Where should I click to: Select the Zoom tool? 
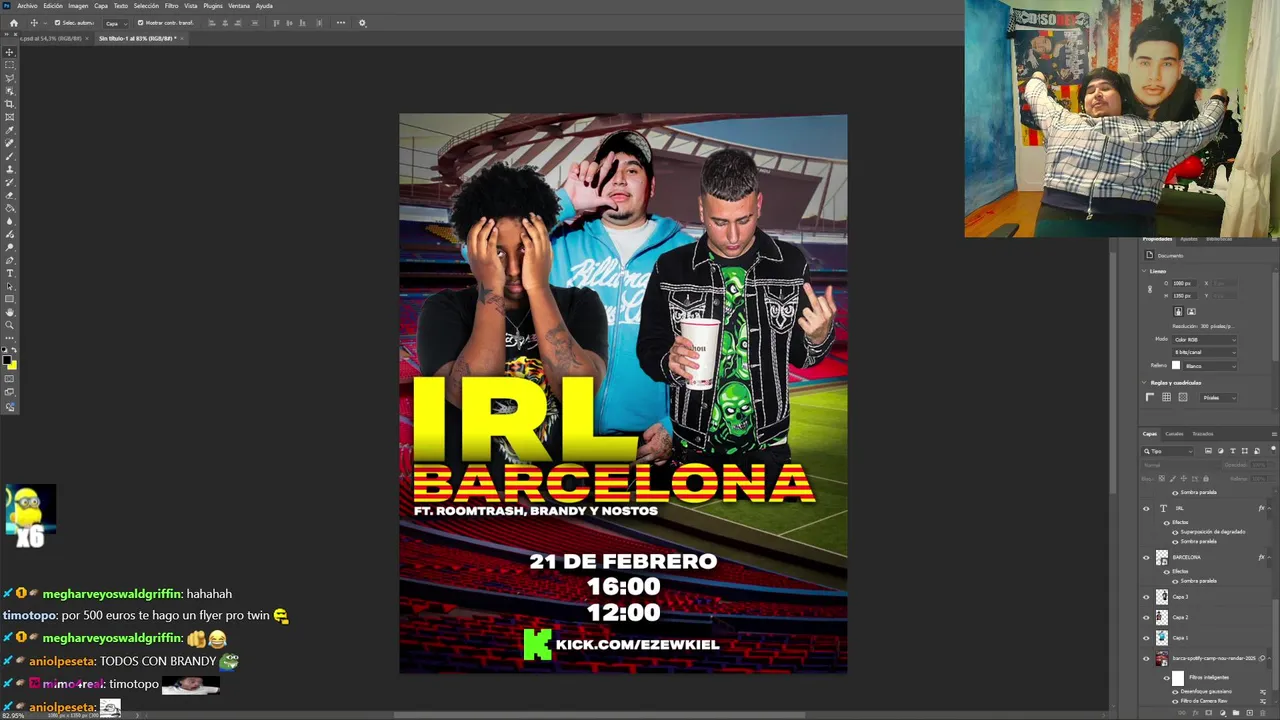coord(10,325)
